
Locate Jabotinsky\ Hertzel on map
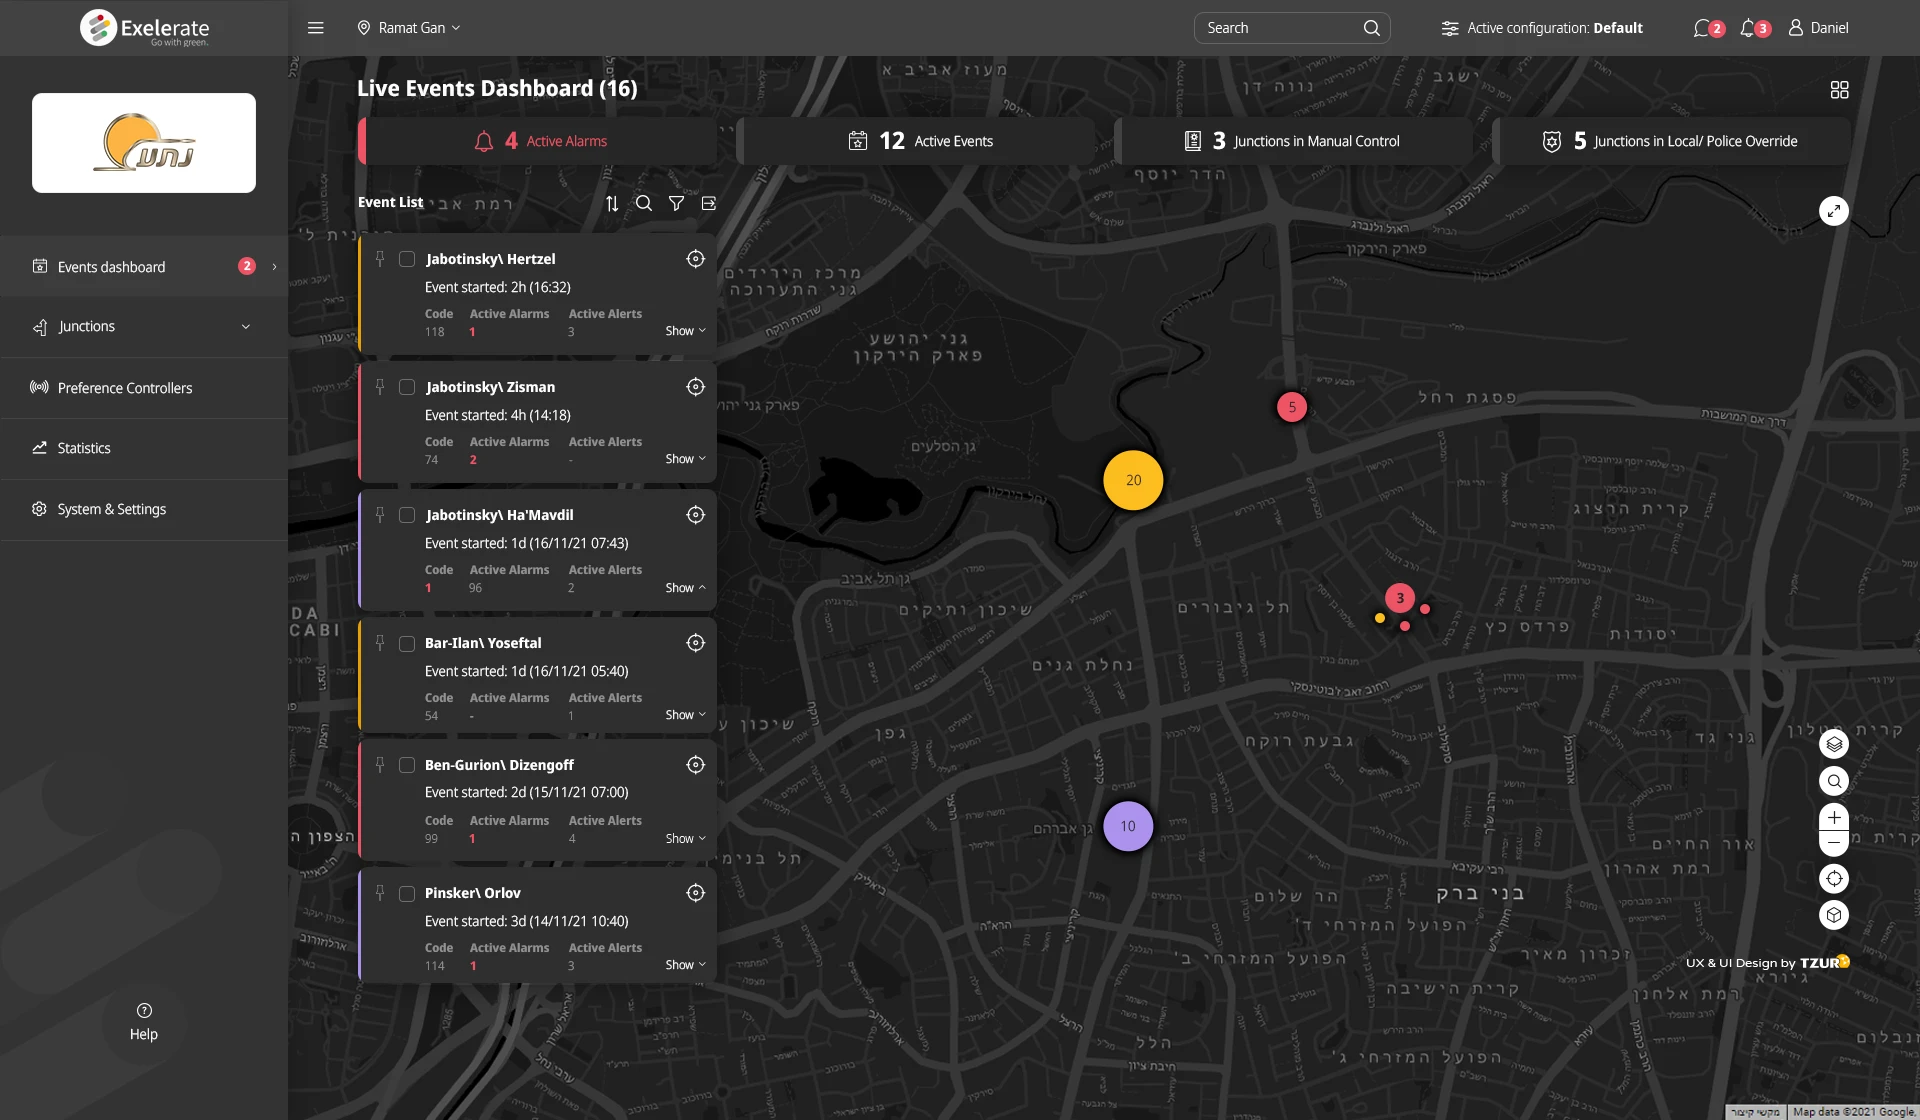coord(696,259)
